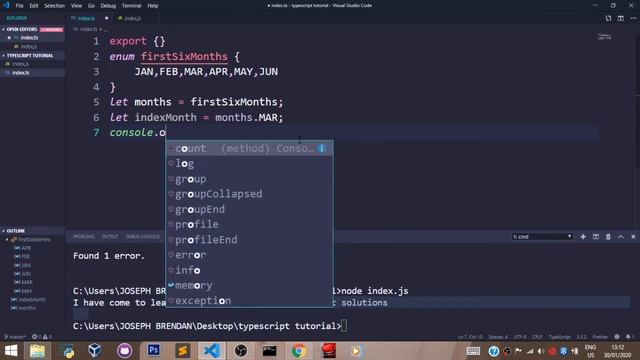Open index.ts in the Typescript Tutorial folder

[x=20, y=73]
